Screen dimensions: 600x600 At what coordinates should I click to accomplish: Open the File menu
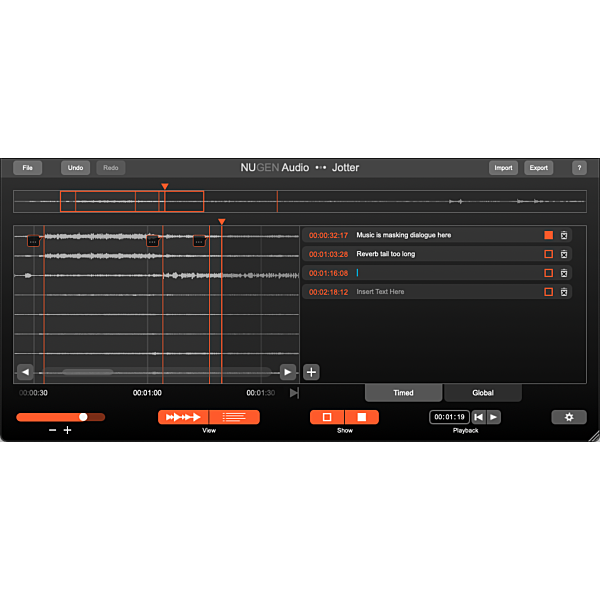[28, 168]
